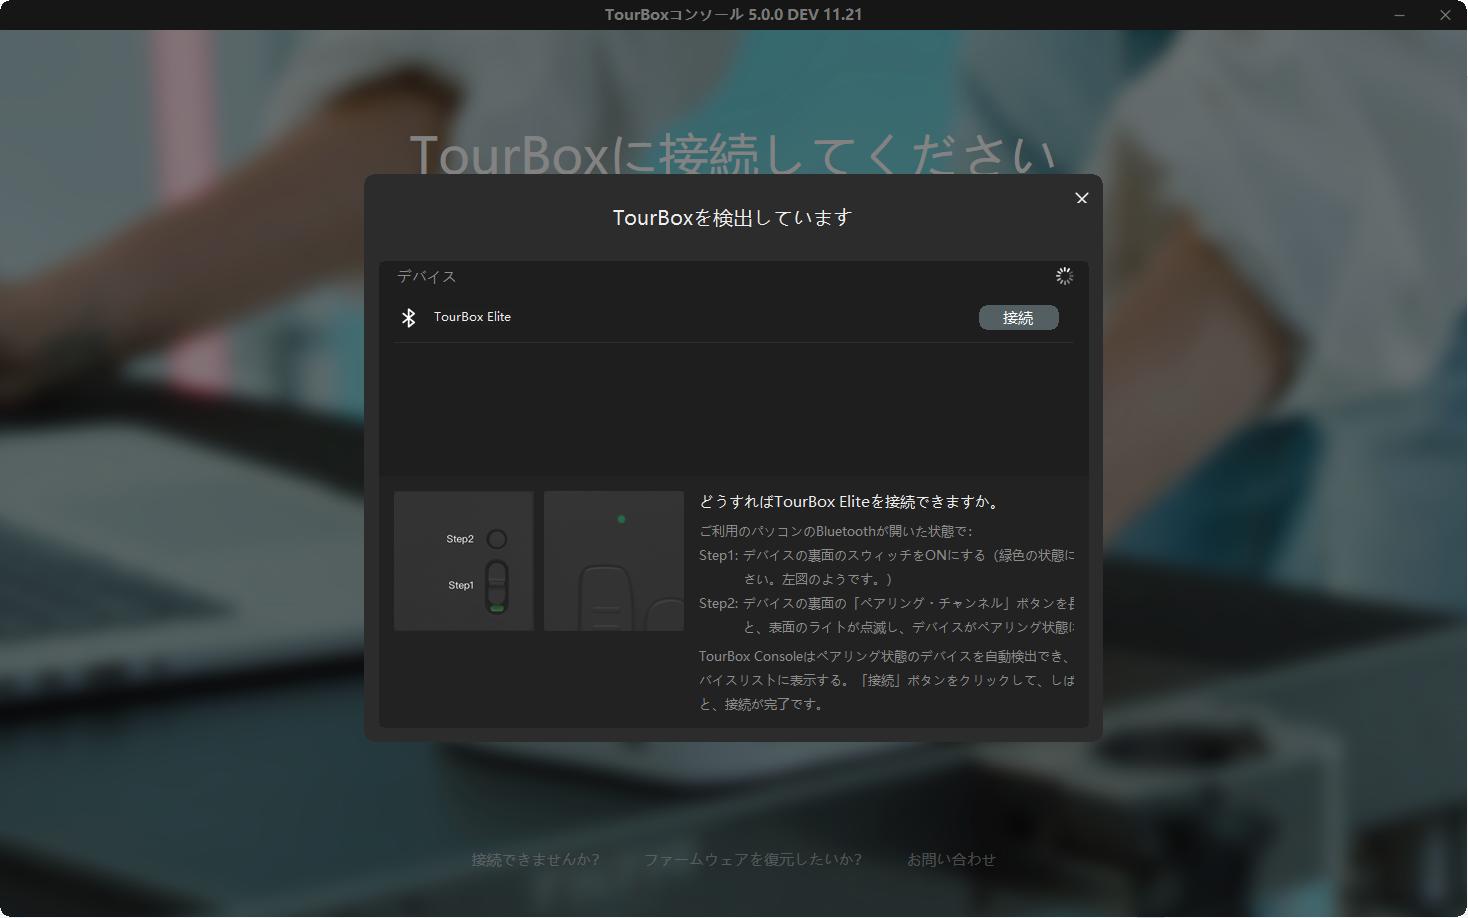
Task: Open the ファームウェアを復元したいか? link
Action: 752,859
